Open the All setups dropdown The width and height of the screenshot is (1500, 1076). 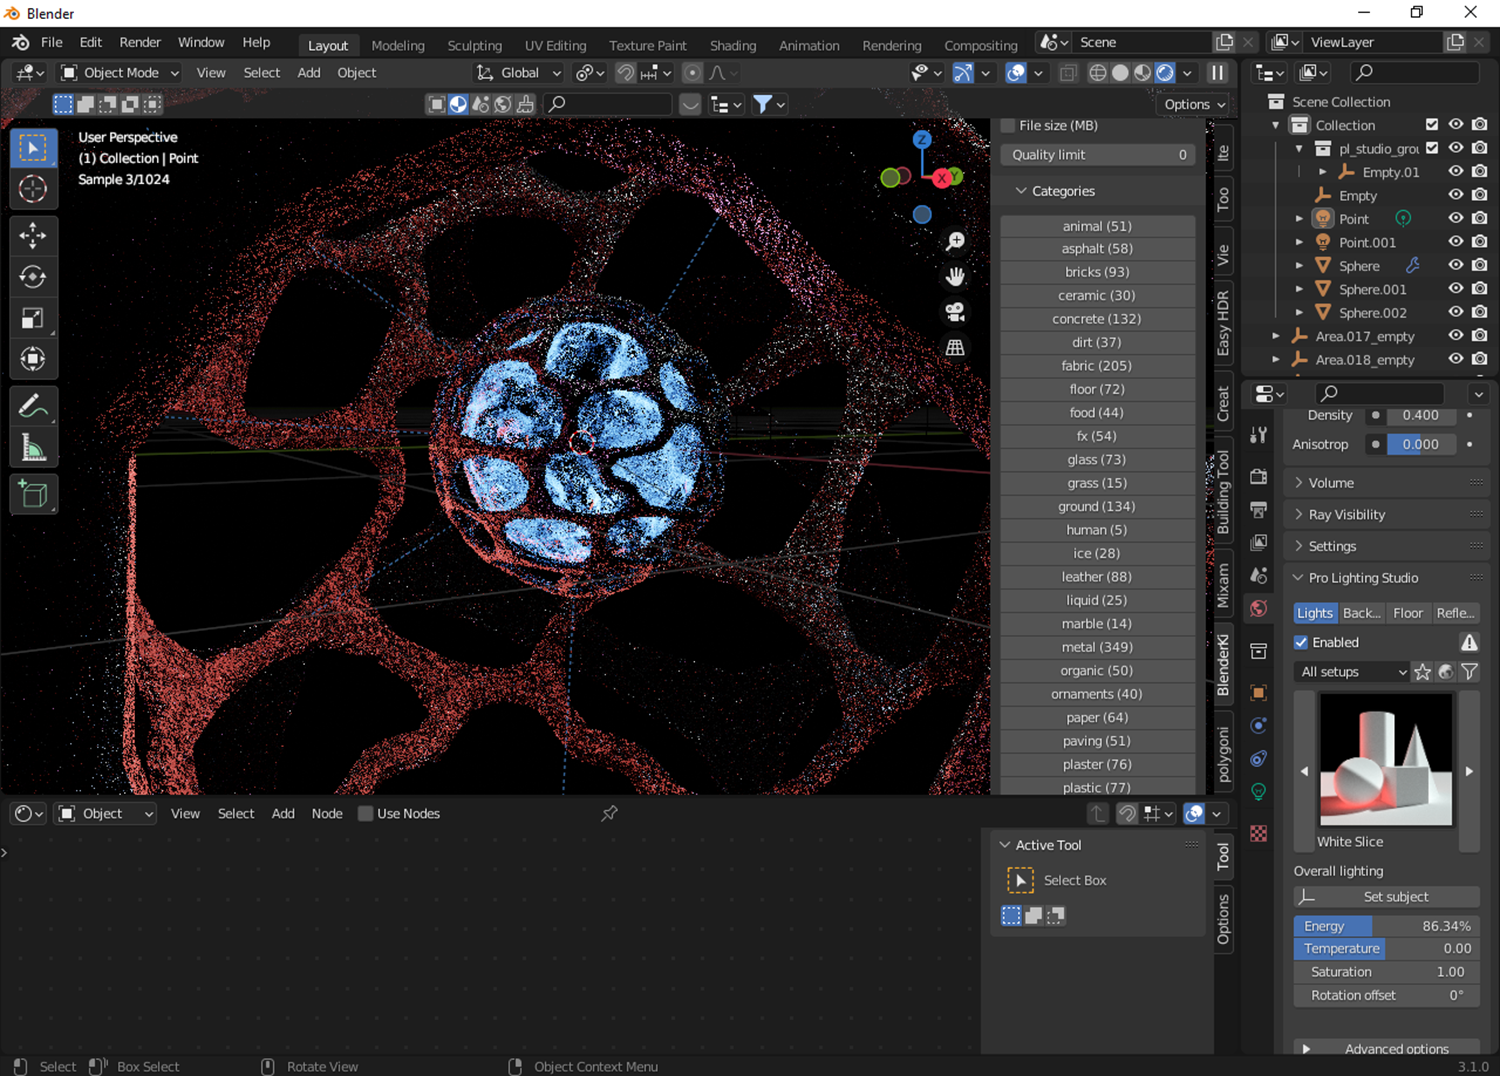click(1352, 672)
